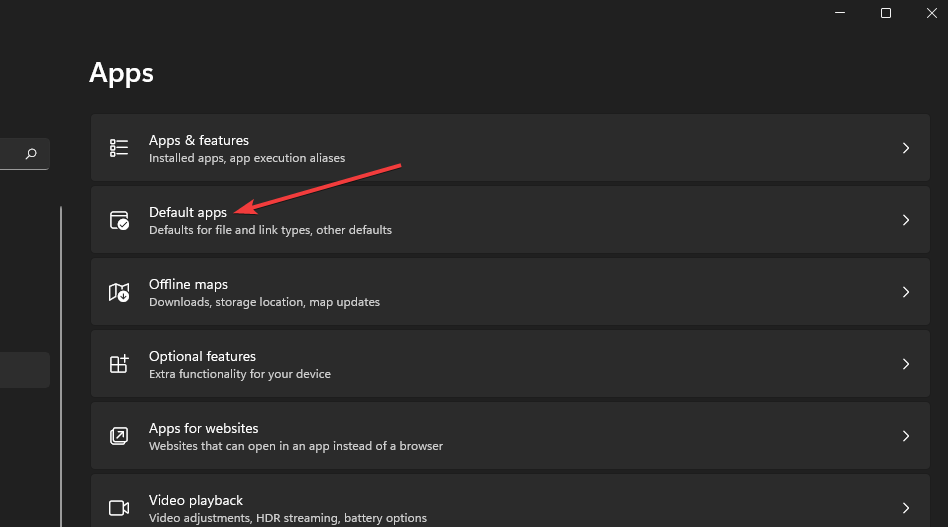
Task: Minimize the Settings window
Action: (x=839, y=13)
